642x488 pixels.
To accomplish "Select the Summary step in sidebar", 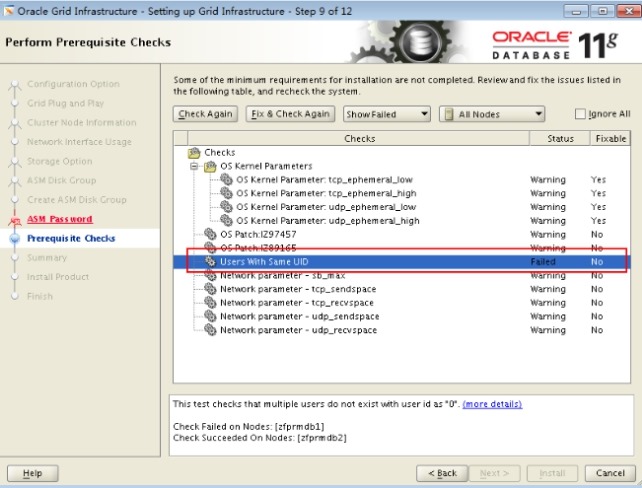I will (x=47, y=258).
